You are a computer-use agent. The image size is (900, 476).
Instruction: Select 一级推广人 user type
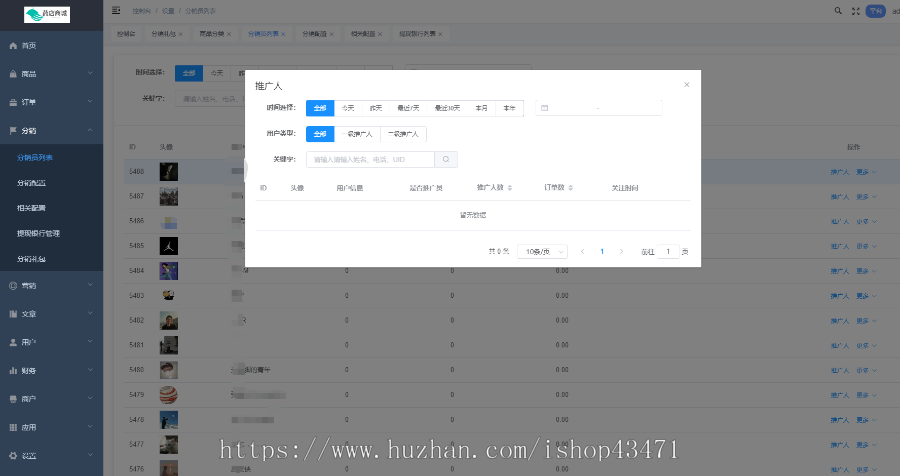click(357, 134)
